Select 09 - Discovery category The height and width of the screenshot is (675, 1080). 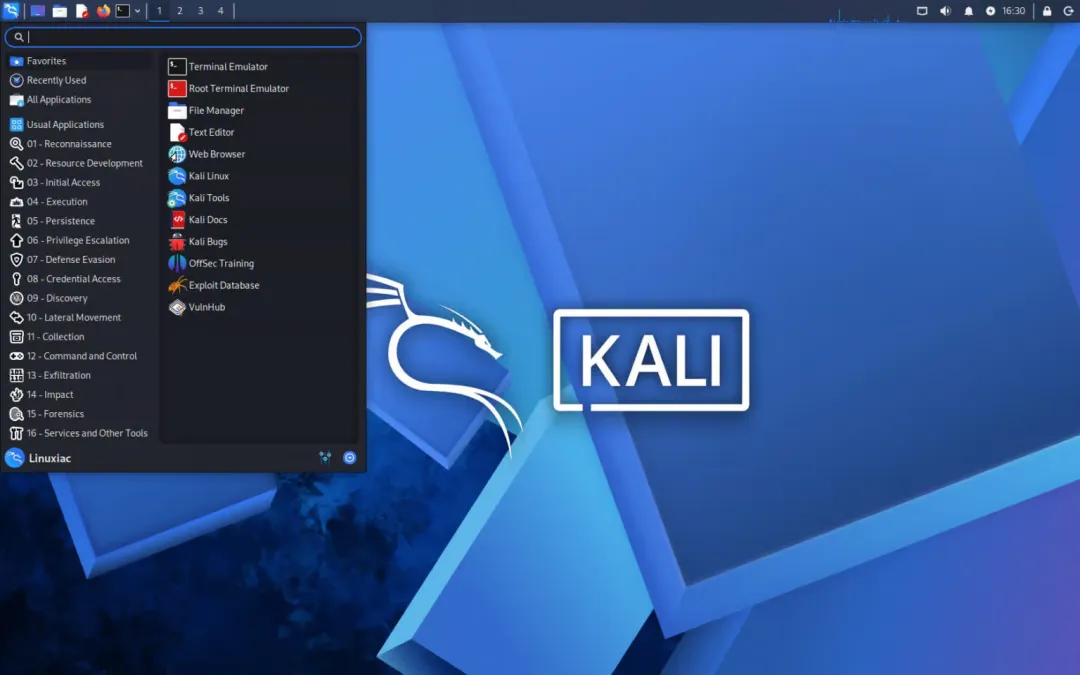80,298
